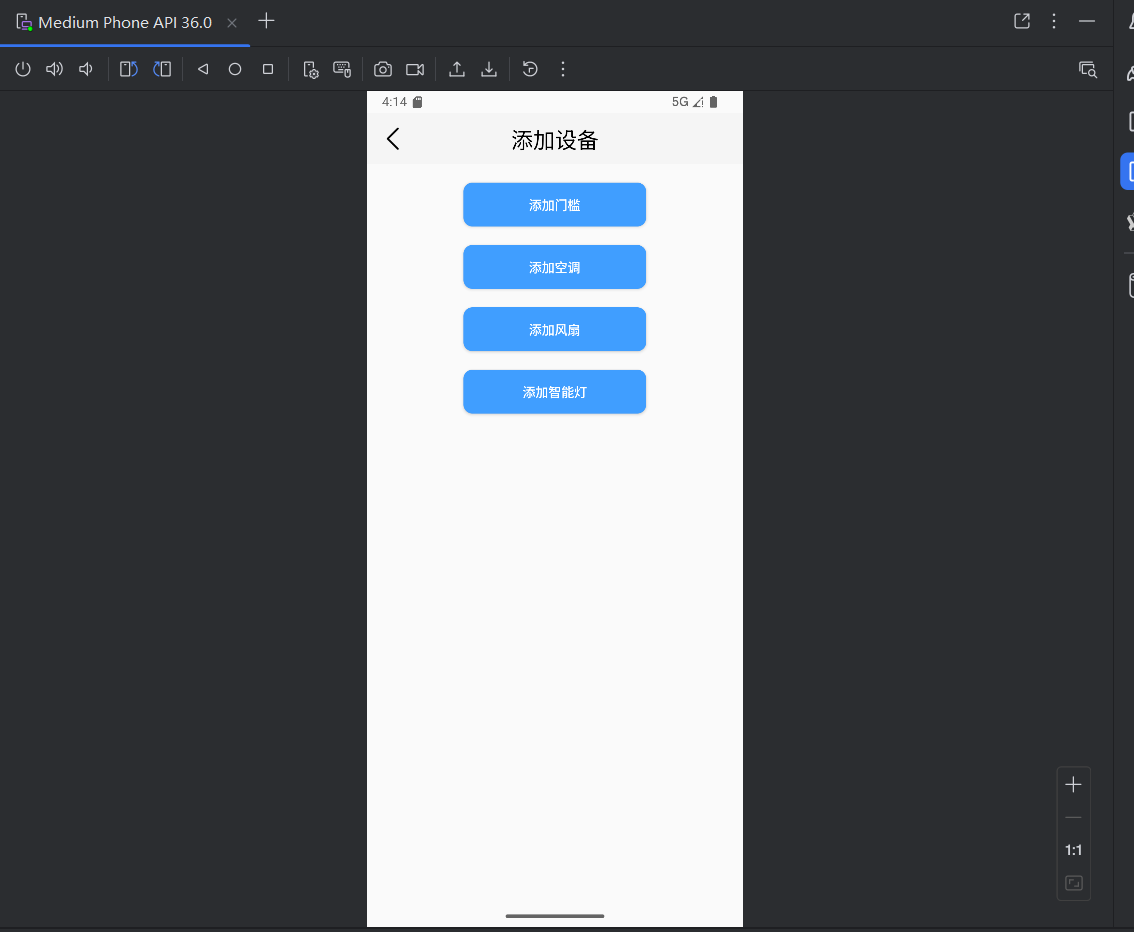Reset zoom to 1:1 actual size
Screen dimensions: 1134x932
pos(1073,850)
